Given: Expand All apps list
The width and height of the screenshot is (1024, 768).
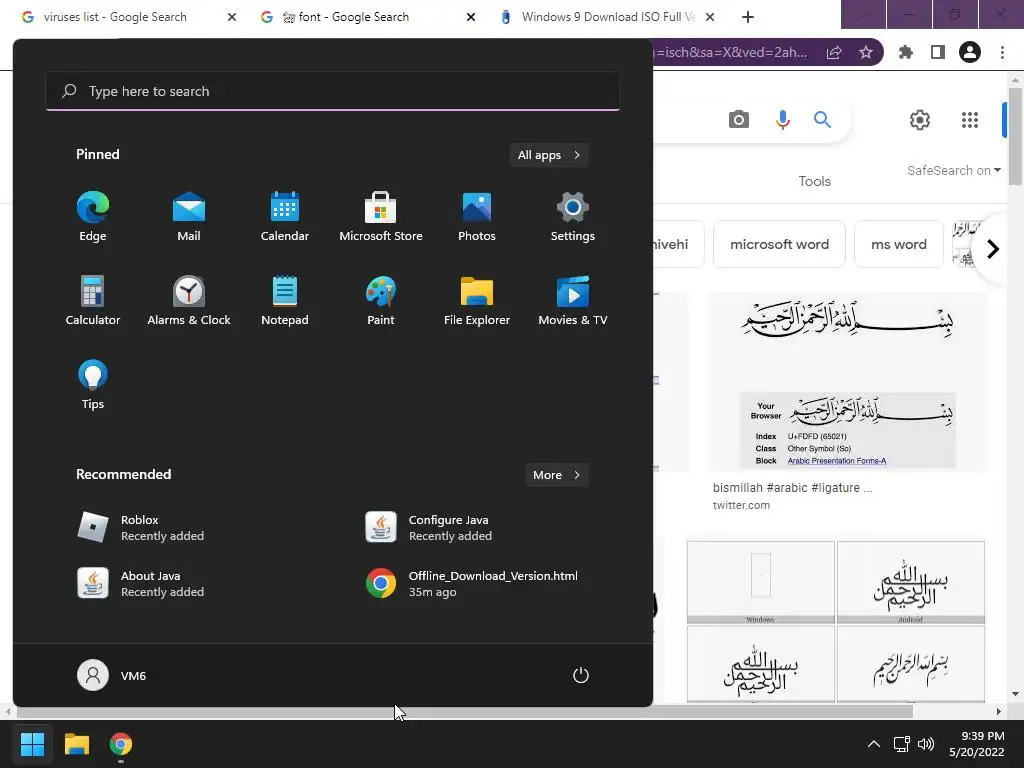Looking at the screenshot, I should coord(549,155).
